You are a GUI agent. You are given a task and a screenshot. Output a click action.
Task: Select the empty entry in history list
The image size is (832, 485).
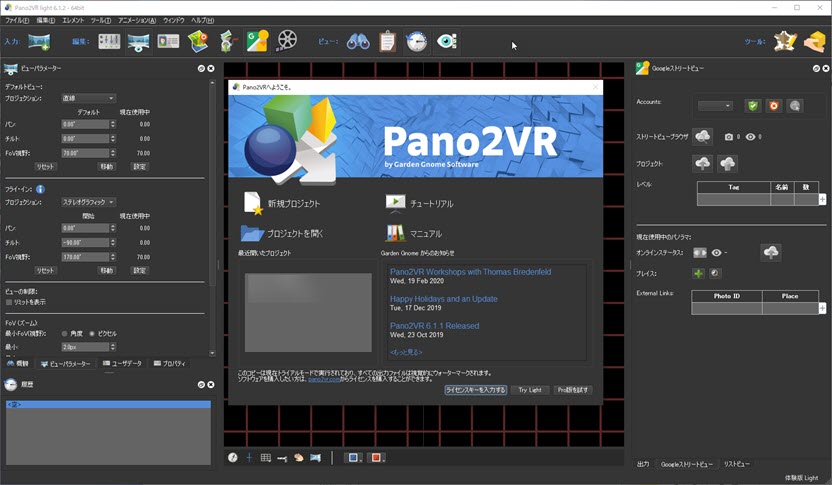pyautogui.click(x=108, y=404)
